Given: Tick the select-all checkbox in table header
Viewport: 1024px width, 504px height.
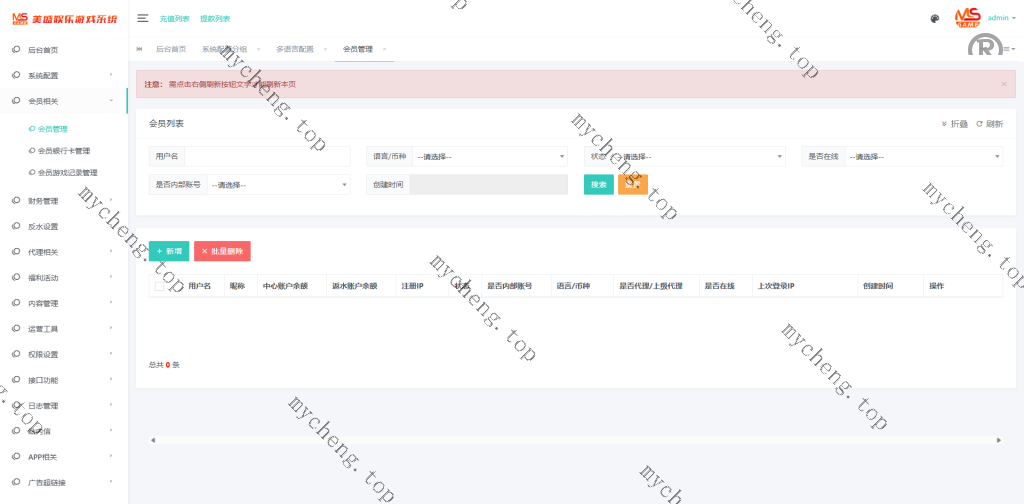Looking at the screenshot, I should coord(159,286).
